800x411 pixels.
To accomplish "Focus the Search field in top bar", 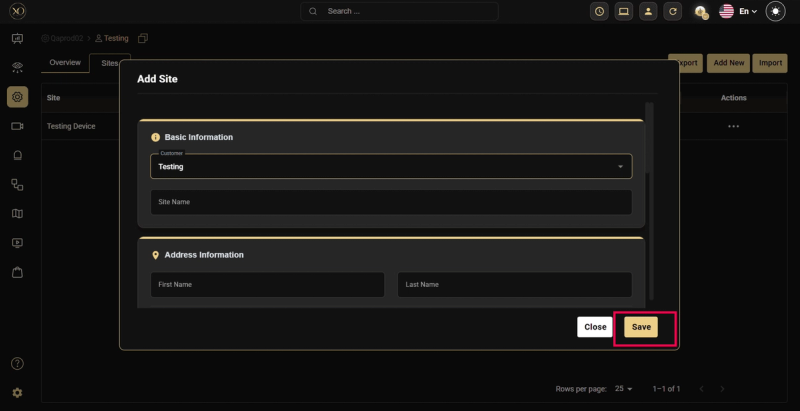I will point(399,11).
